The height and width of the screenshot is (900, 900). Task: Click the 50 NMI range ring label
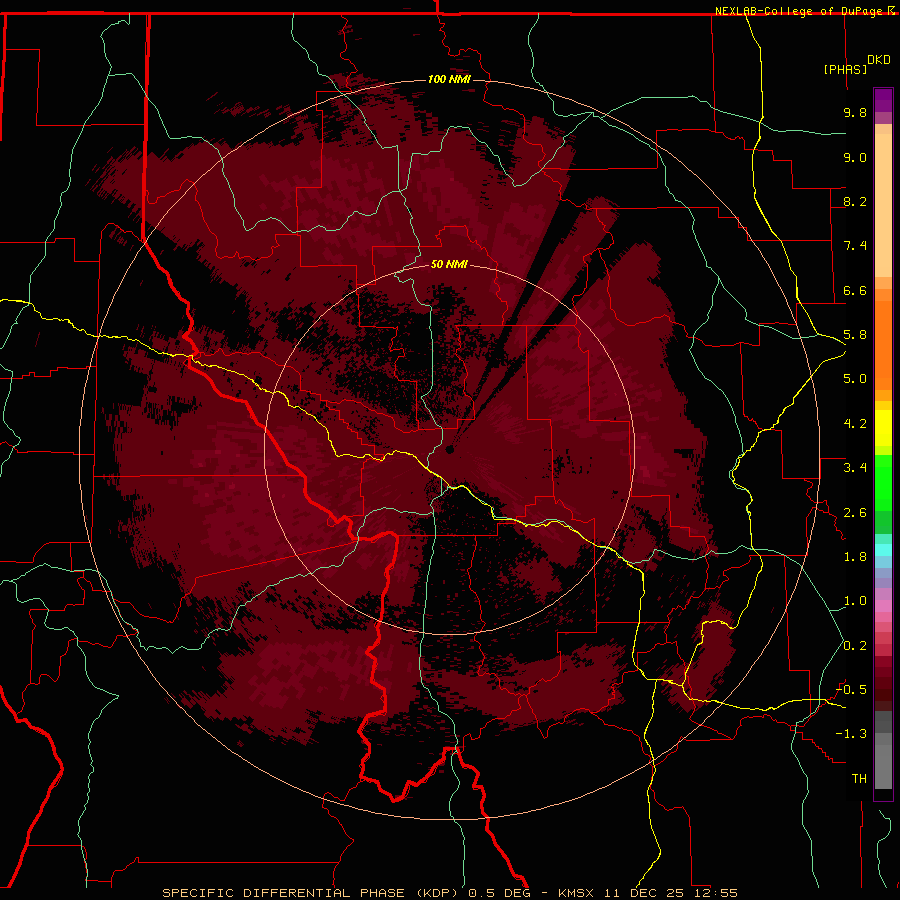[449, 264]
